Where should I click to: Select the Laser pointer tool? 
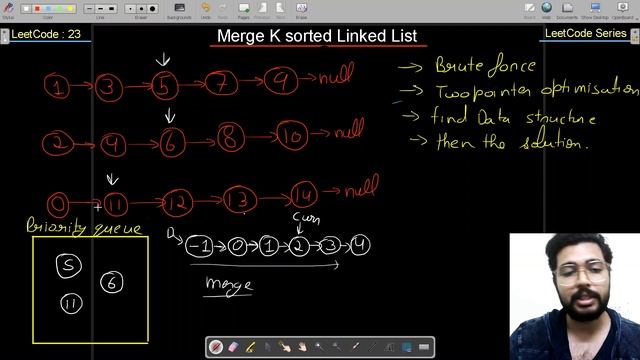click(x=355, y=347)
